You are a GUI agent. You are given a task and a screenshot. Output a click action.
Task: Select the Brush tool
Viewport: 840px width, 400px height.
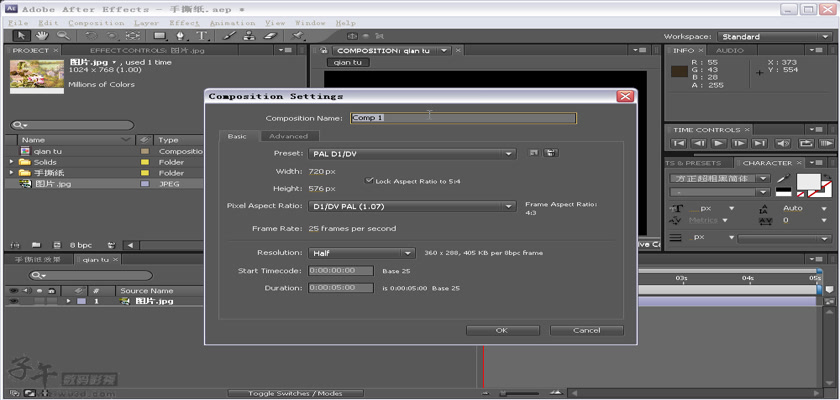[229, 36]
